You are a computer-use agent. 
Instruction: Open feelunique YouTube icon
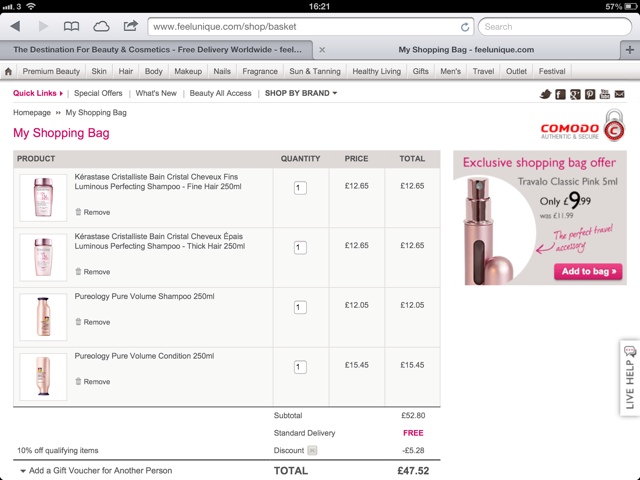(x=604, y=94)
